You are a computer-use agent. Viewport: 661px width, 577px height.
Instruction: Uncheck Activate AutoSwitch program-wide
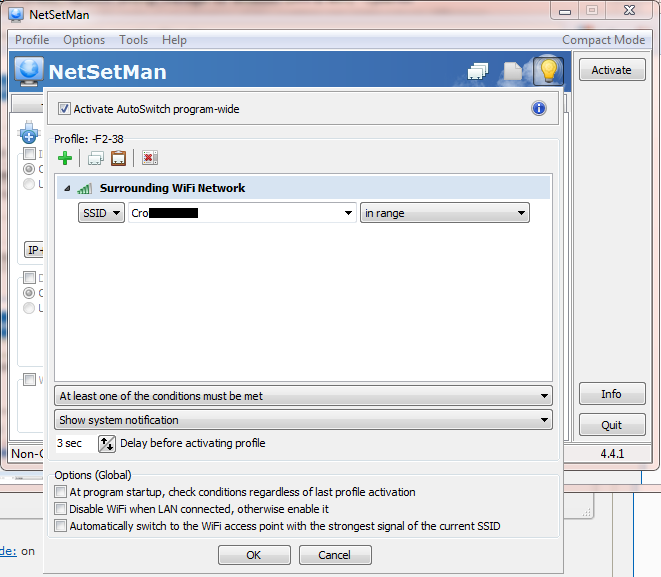pyautogui.click(x=64, y=109)
